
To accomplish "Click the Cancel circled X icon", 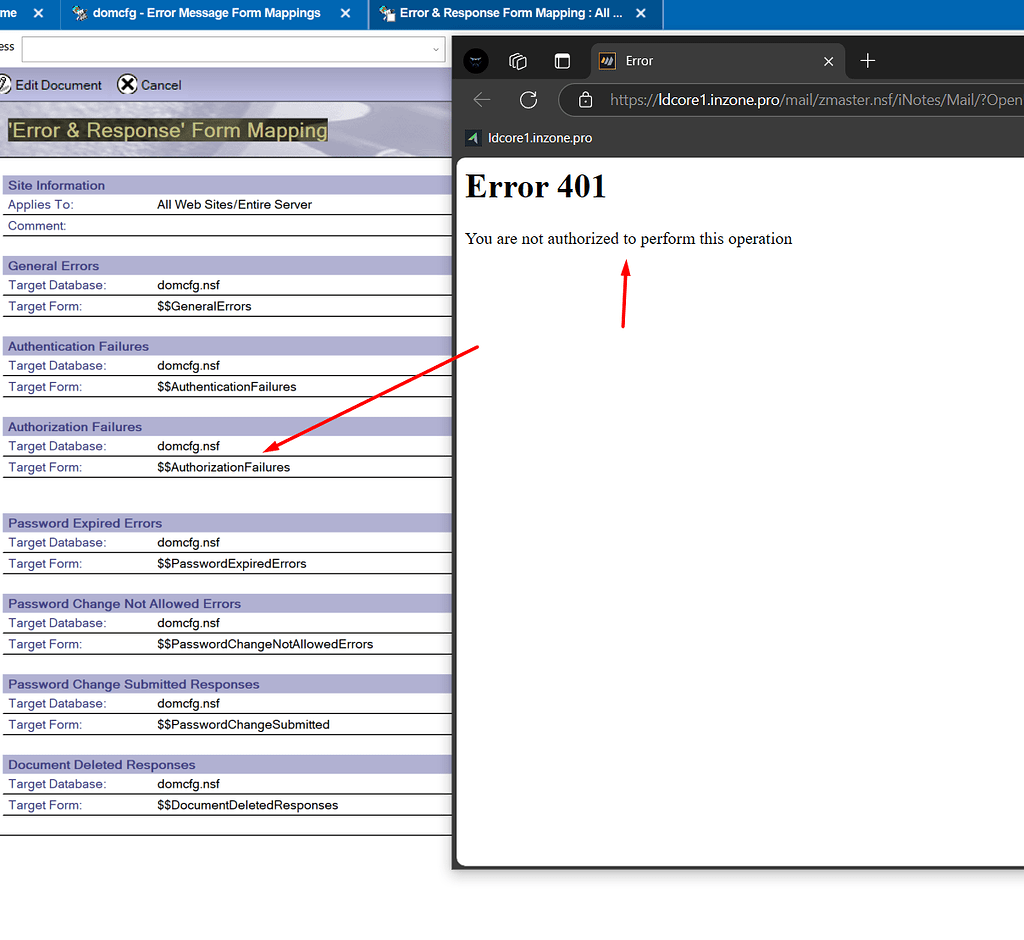I will (x=126, y=85).
